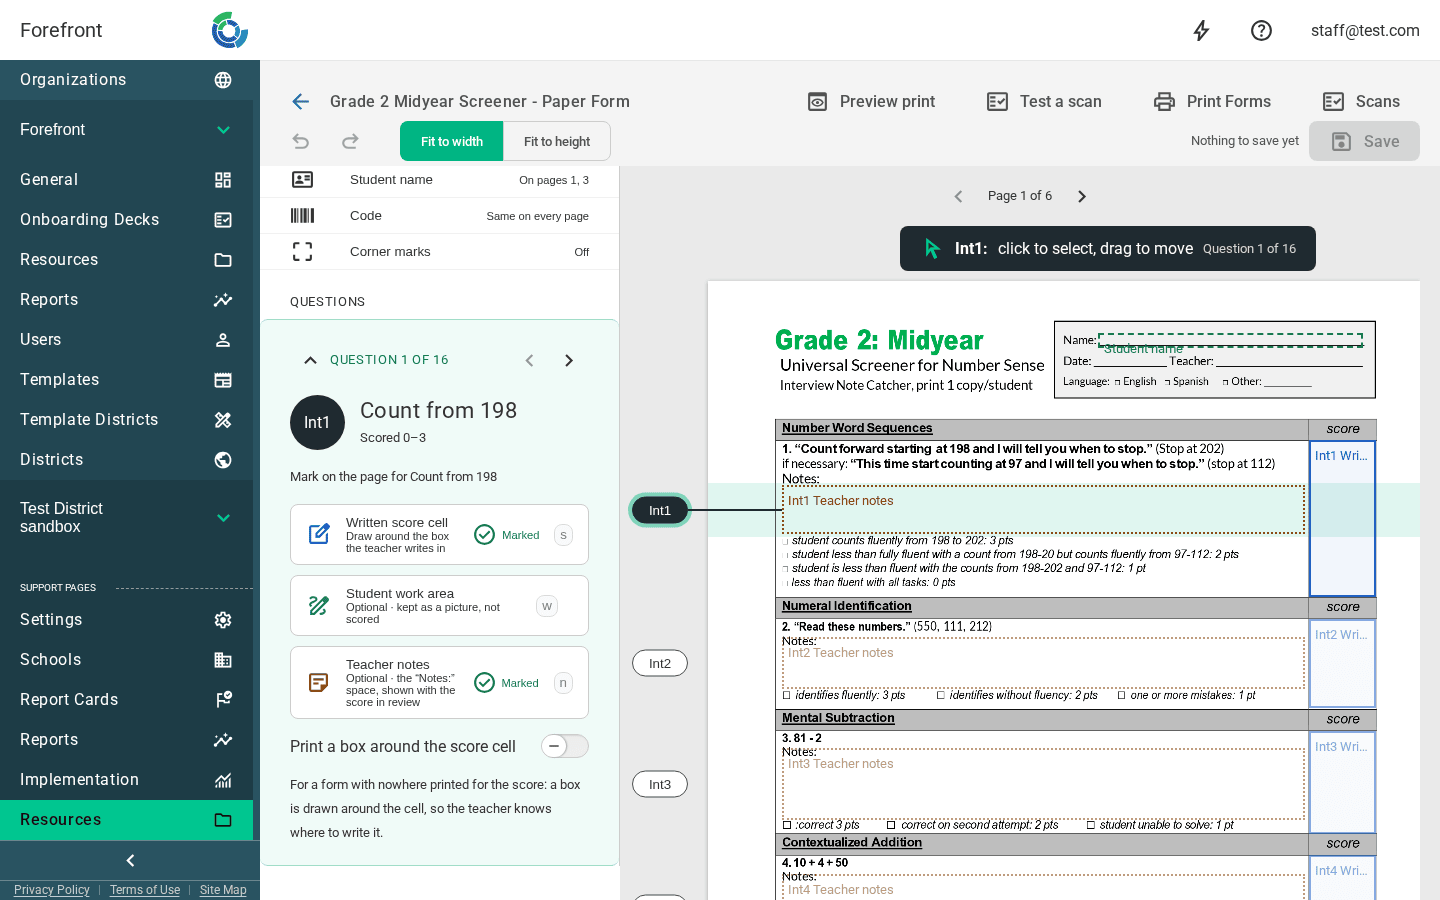
Task: Go to previous question with left chevron
Action: (530, 360)
